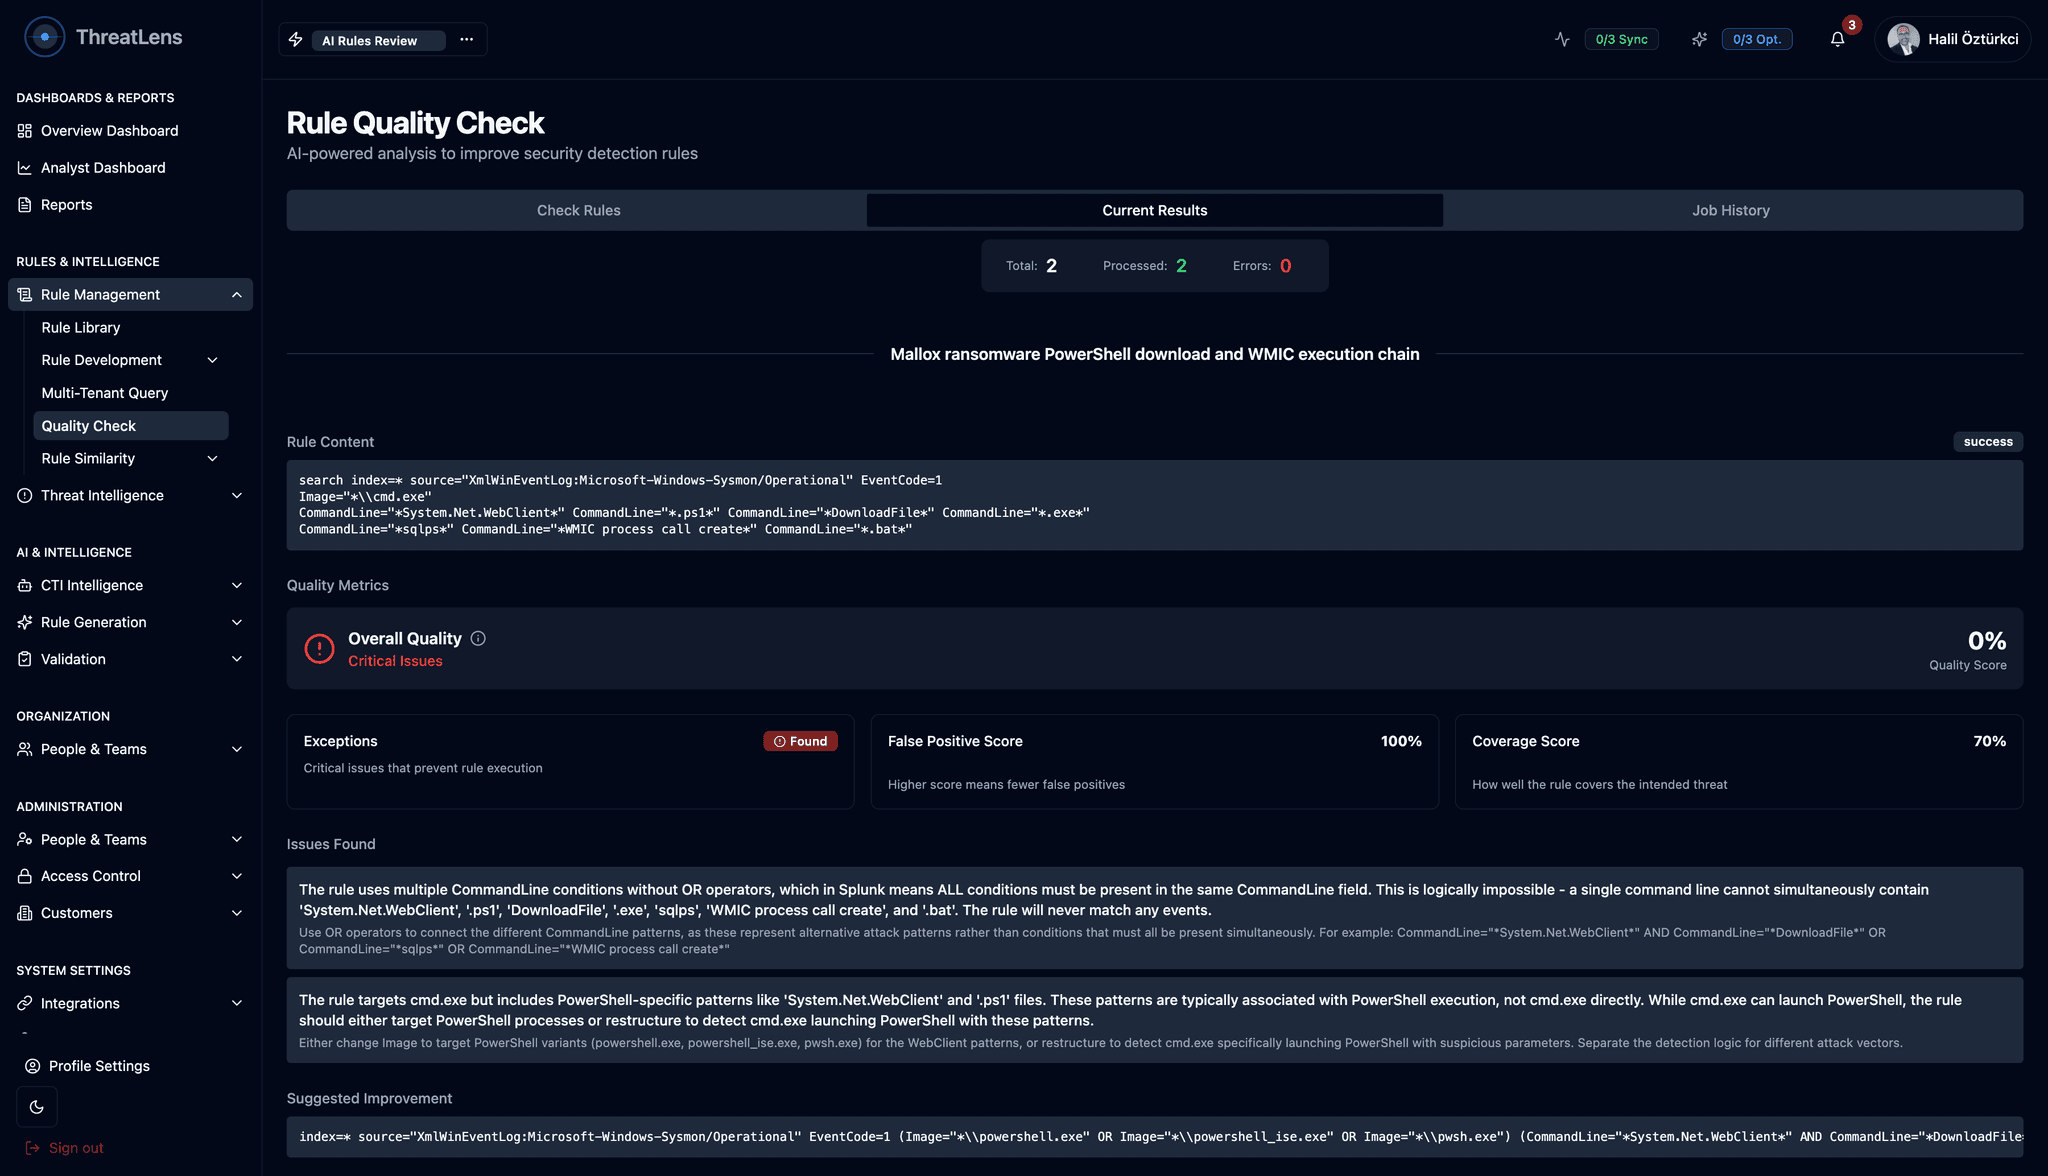2048x1176 pixels.
Task: Click the Access Control lock icon
Action: (x=25, y=876)
